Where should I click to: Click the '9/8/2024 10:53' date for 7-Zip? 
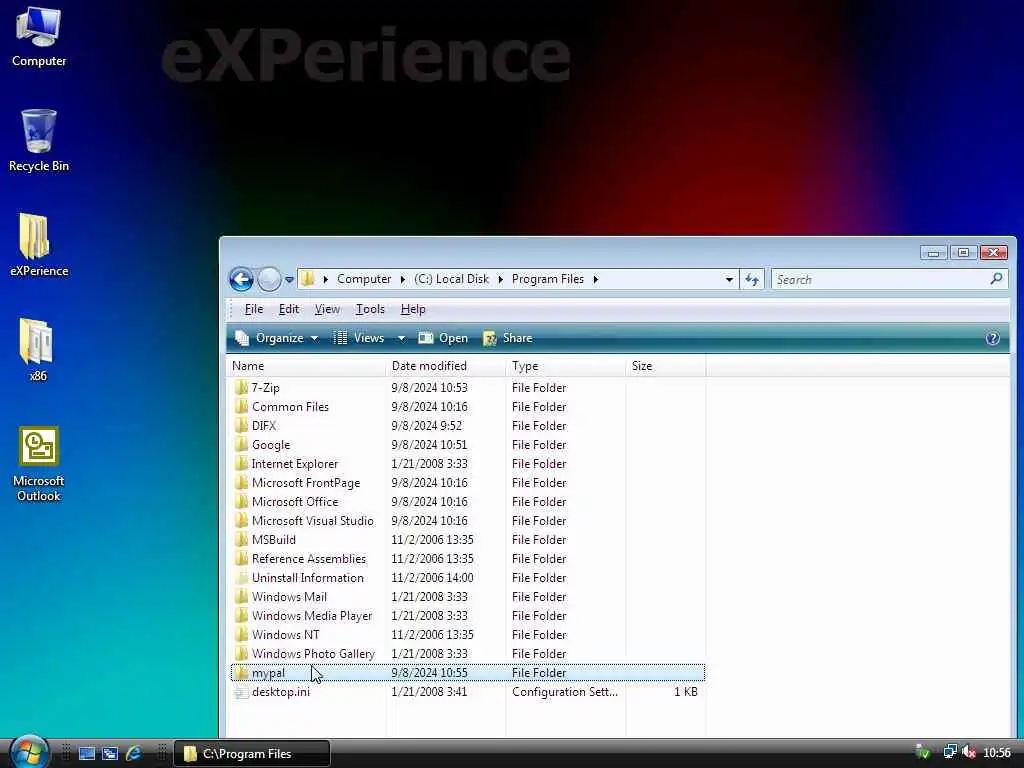coord(429,388)
